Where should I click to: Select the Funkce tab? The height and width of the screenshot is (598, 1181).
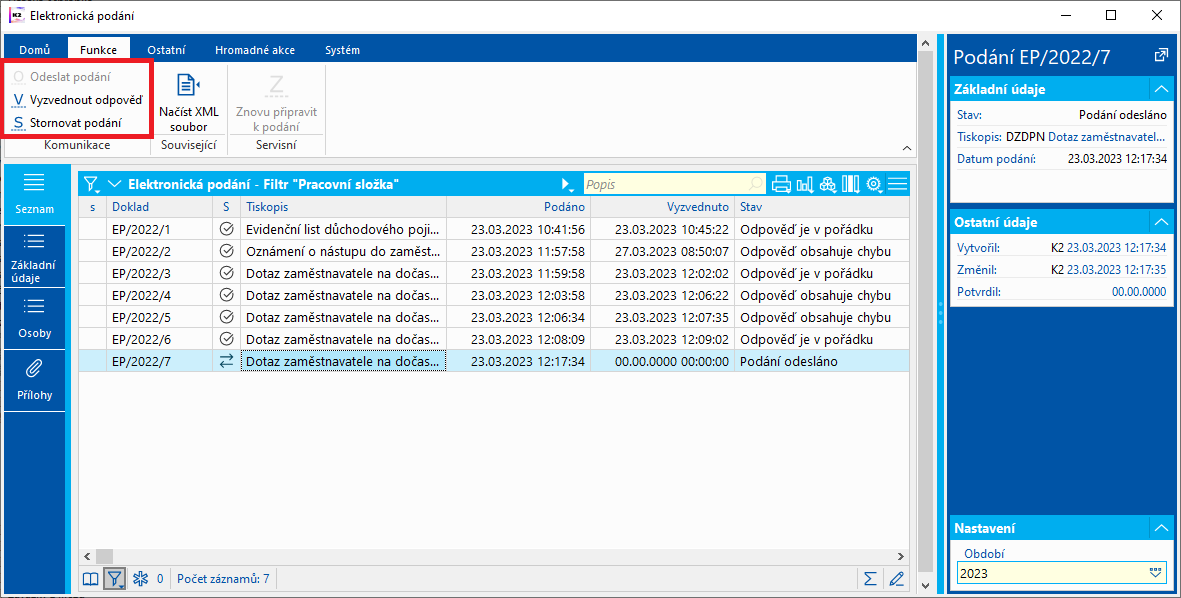point(99,50)
